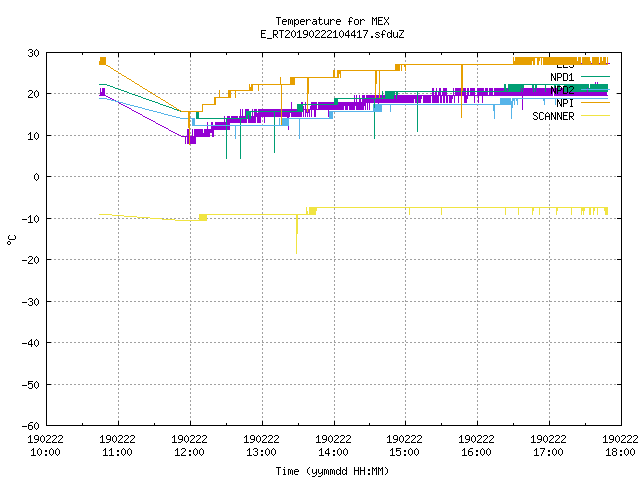Image resolution: width=640 pixels, height=480 pixels.
Task: Click the 10:00 x-axis tick label
Action: [45, 452]
